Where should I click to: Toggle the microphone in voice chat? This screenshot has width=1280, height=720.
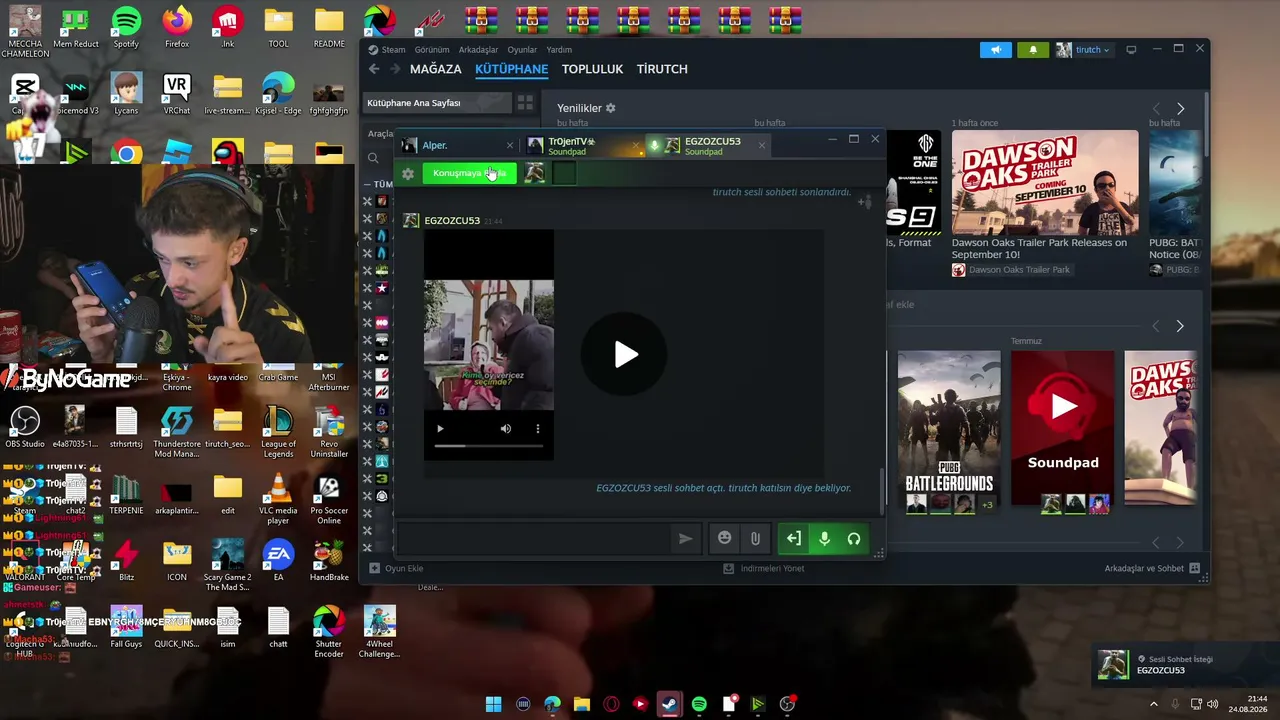[x=824, y=539]
